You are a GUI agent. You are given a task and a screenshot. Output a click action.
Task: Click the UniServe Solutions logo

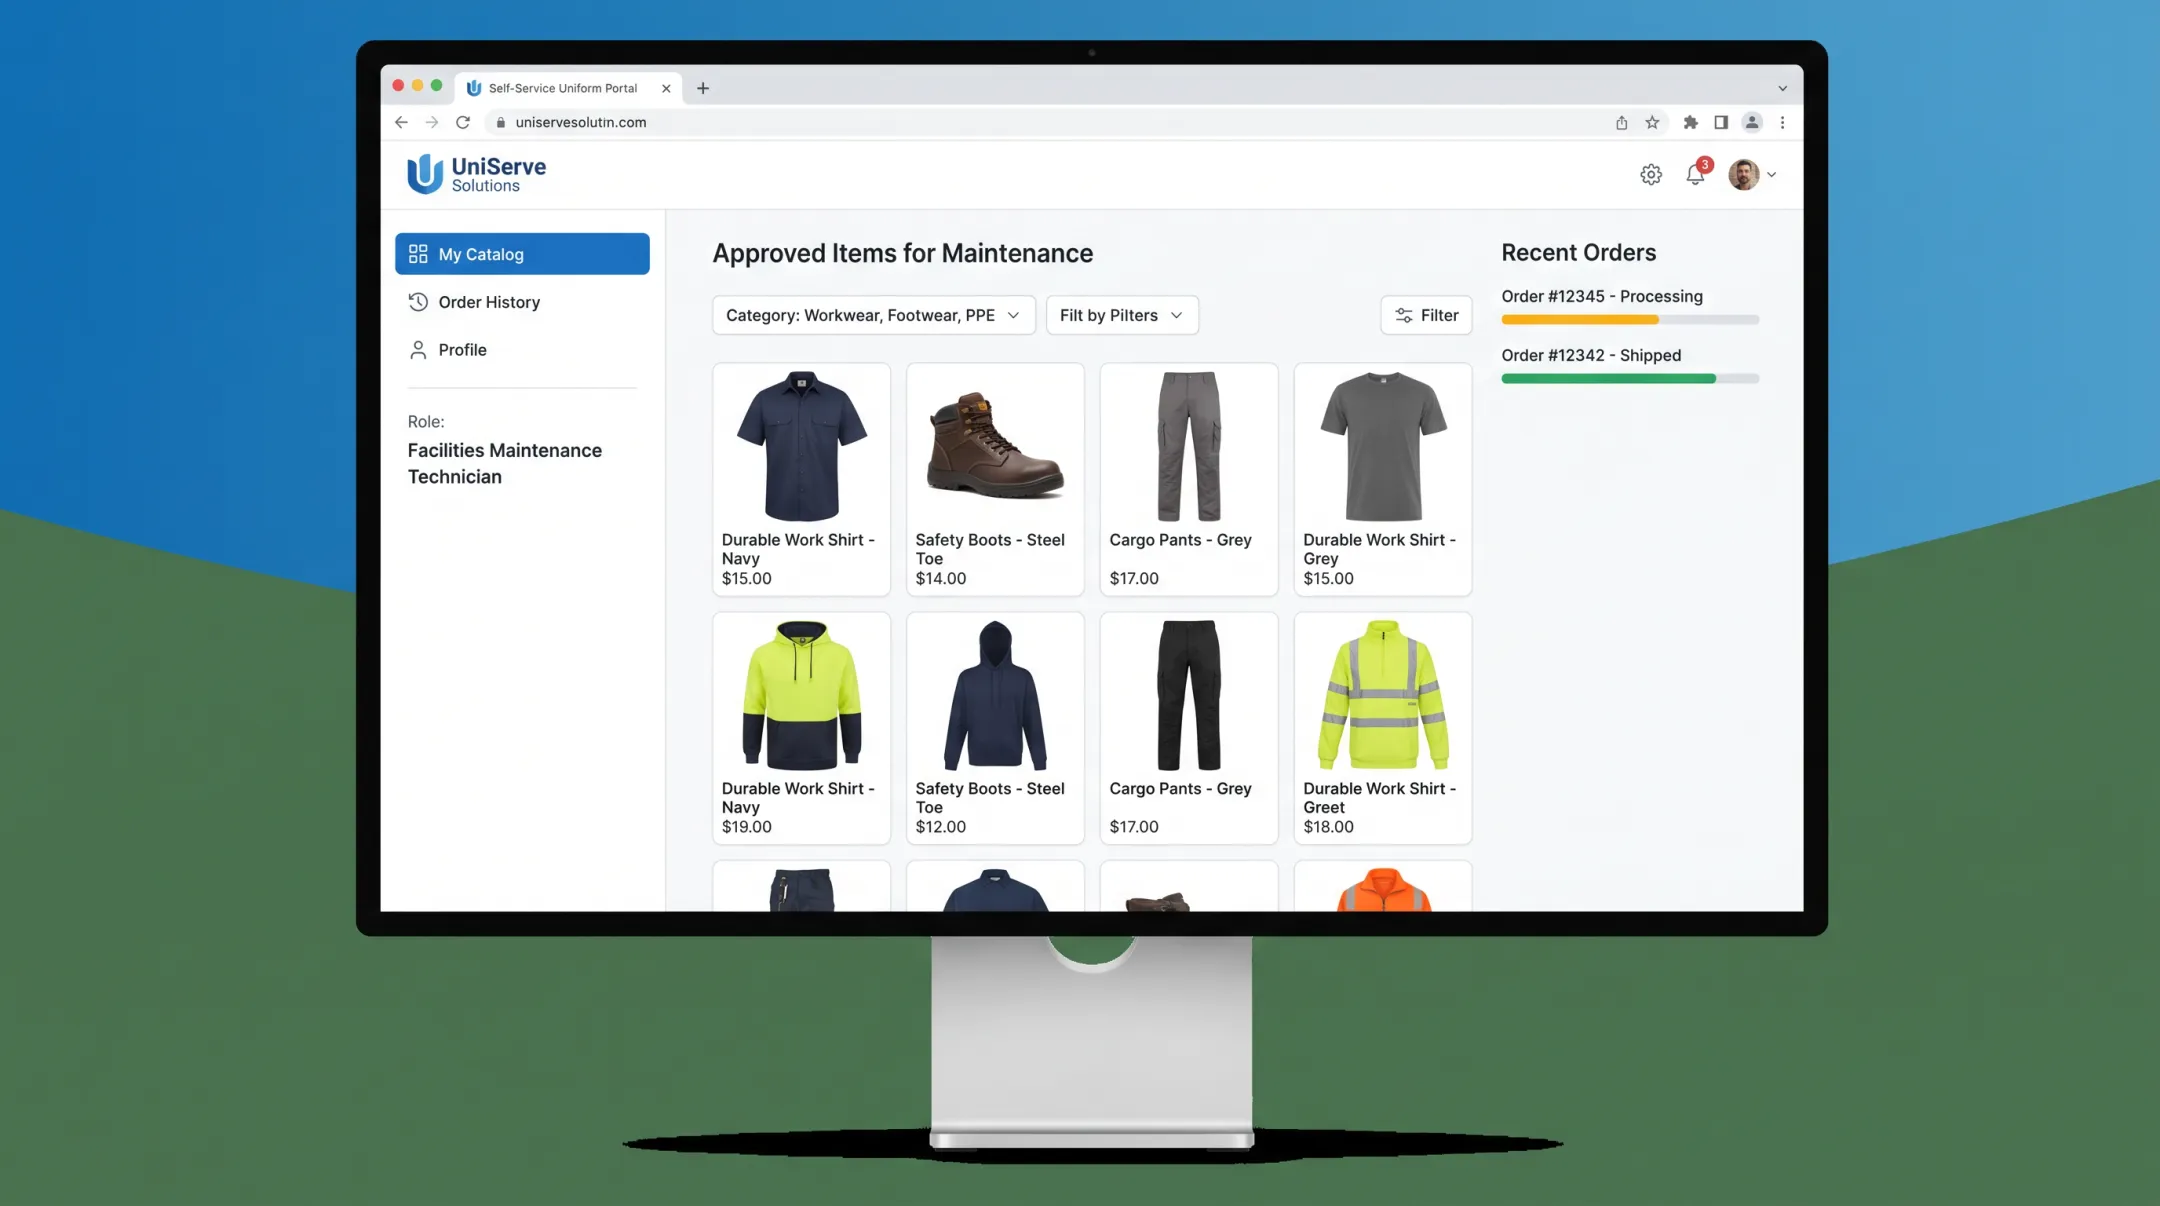tap(476, 174)
